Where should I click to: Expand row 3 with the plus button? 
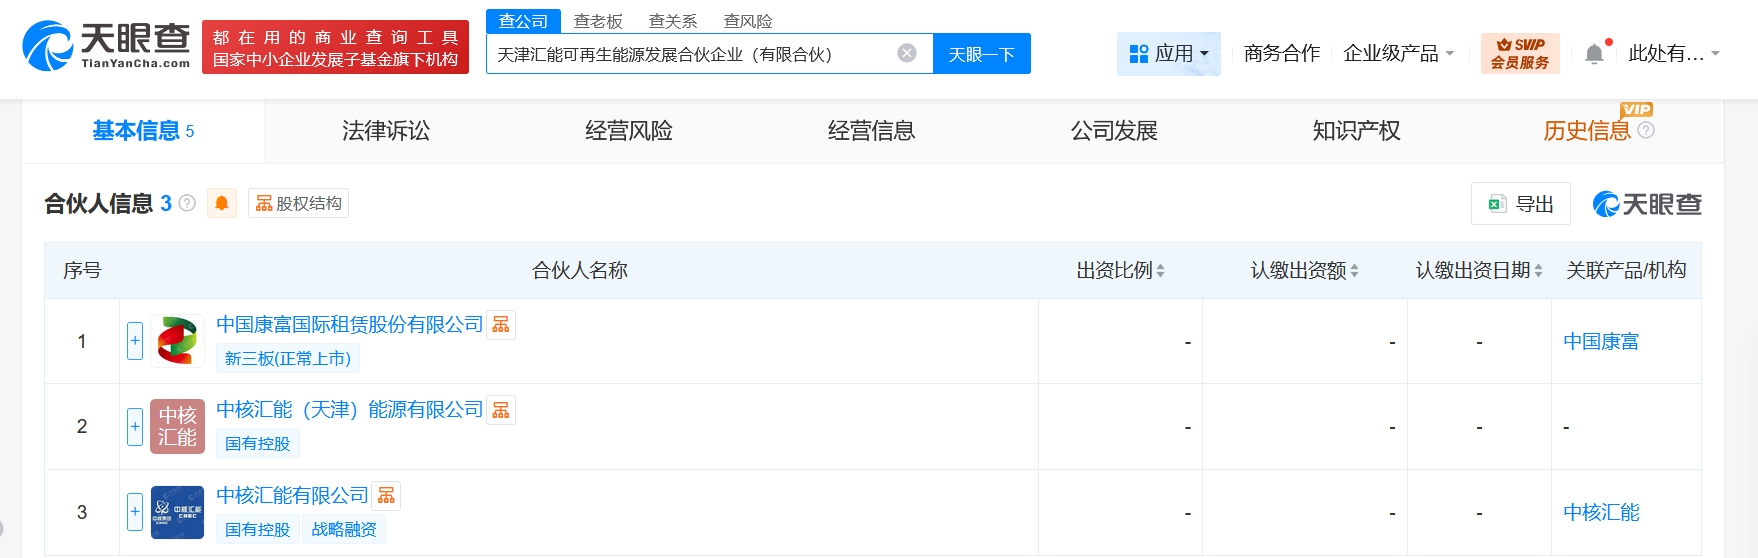pyautogui.click(x=135, y=512)
